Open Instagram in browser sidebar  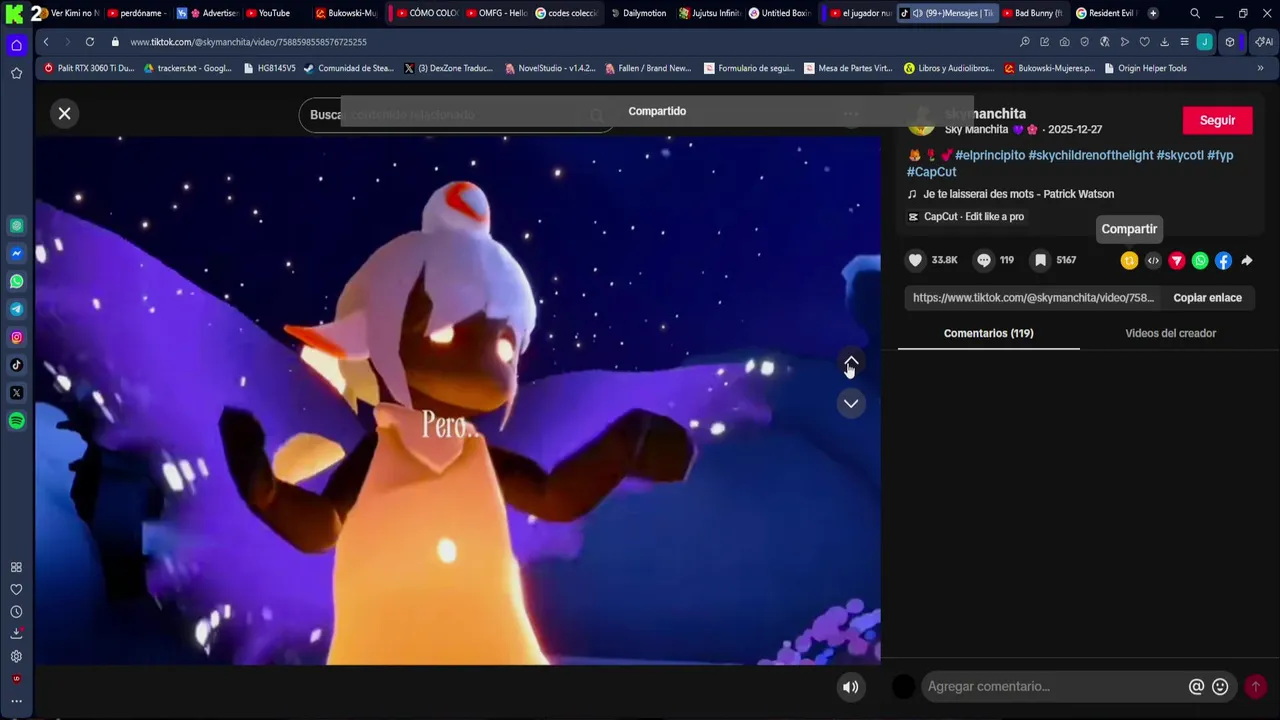click(x=16, y=338)
